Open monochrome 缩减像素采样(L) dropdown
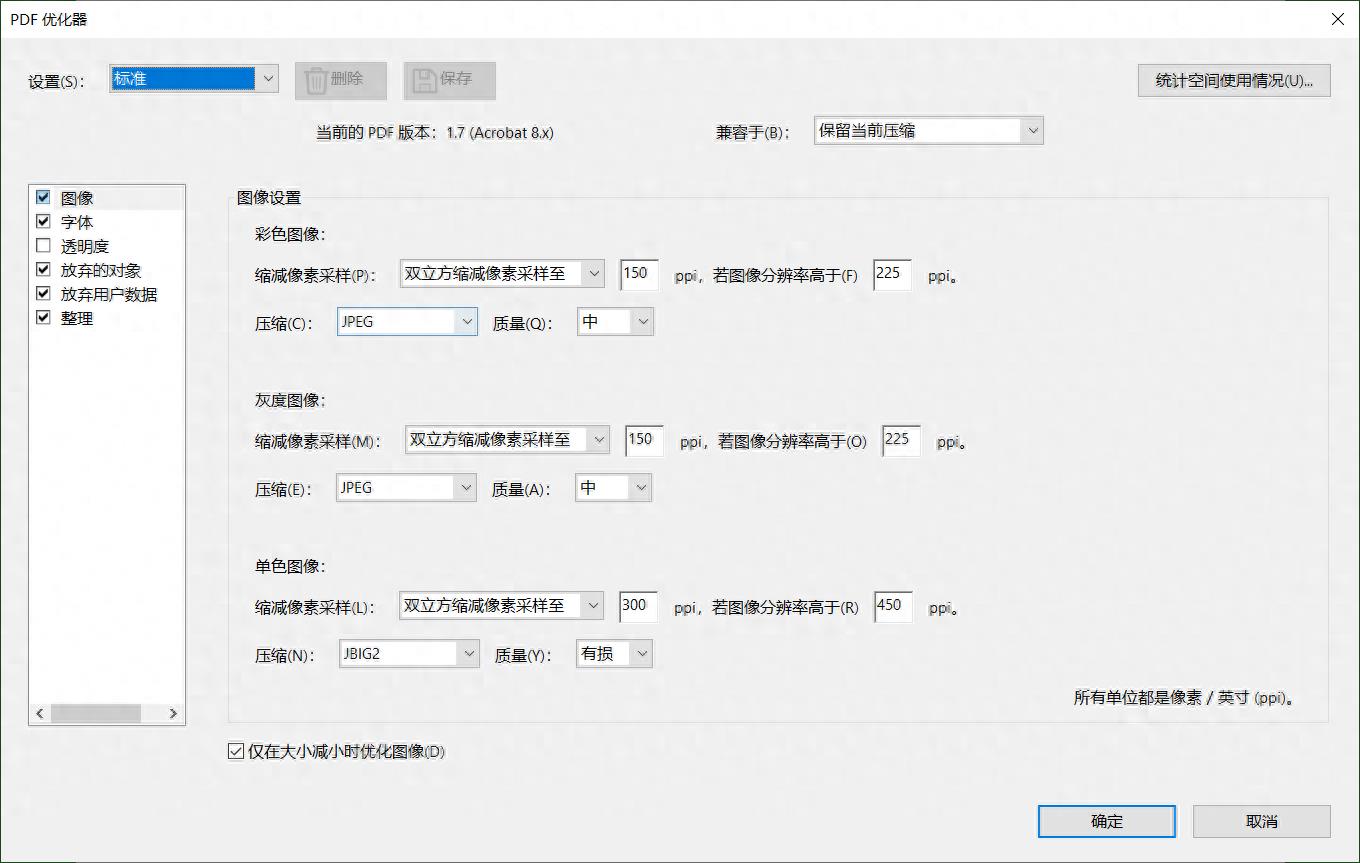Image resolution: width=1360 pixels, height=863 pixels. [501, 606]
